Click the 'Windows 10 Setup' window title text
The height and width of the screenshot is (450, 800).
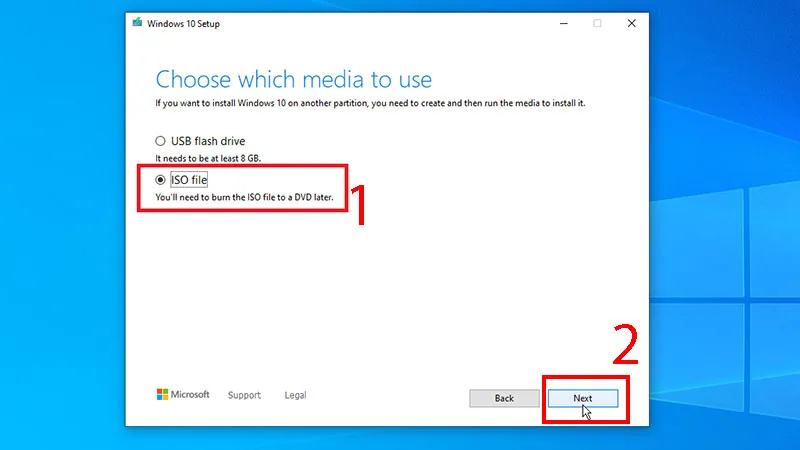click(x=183, y=23)
